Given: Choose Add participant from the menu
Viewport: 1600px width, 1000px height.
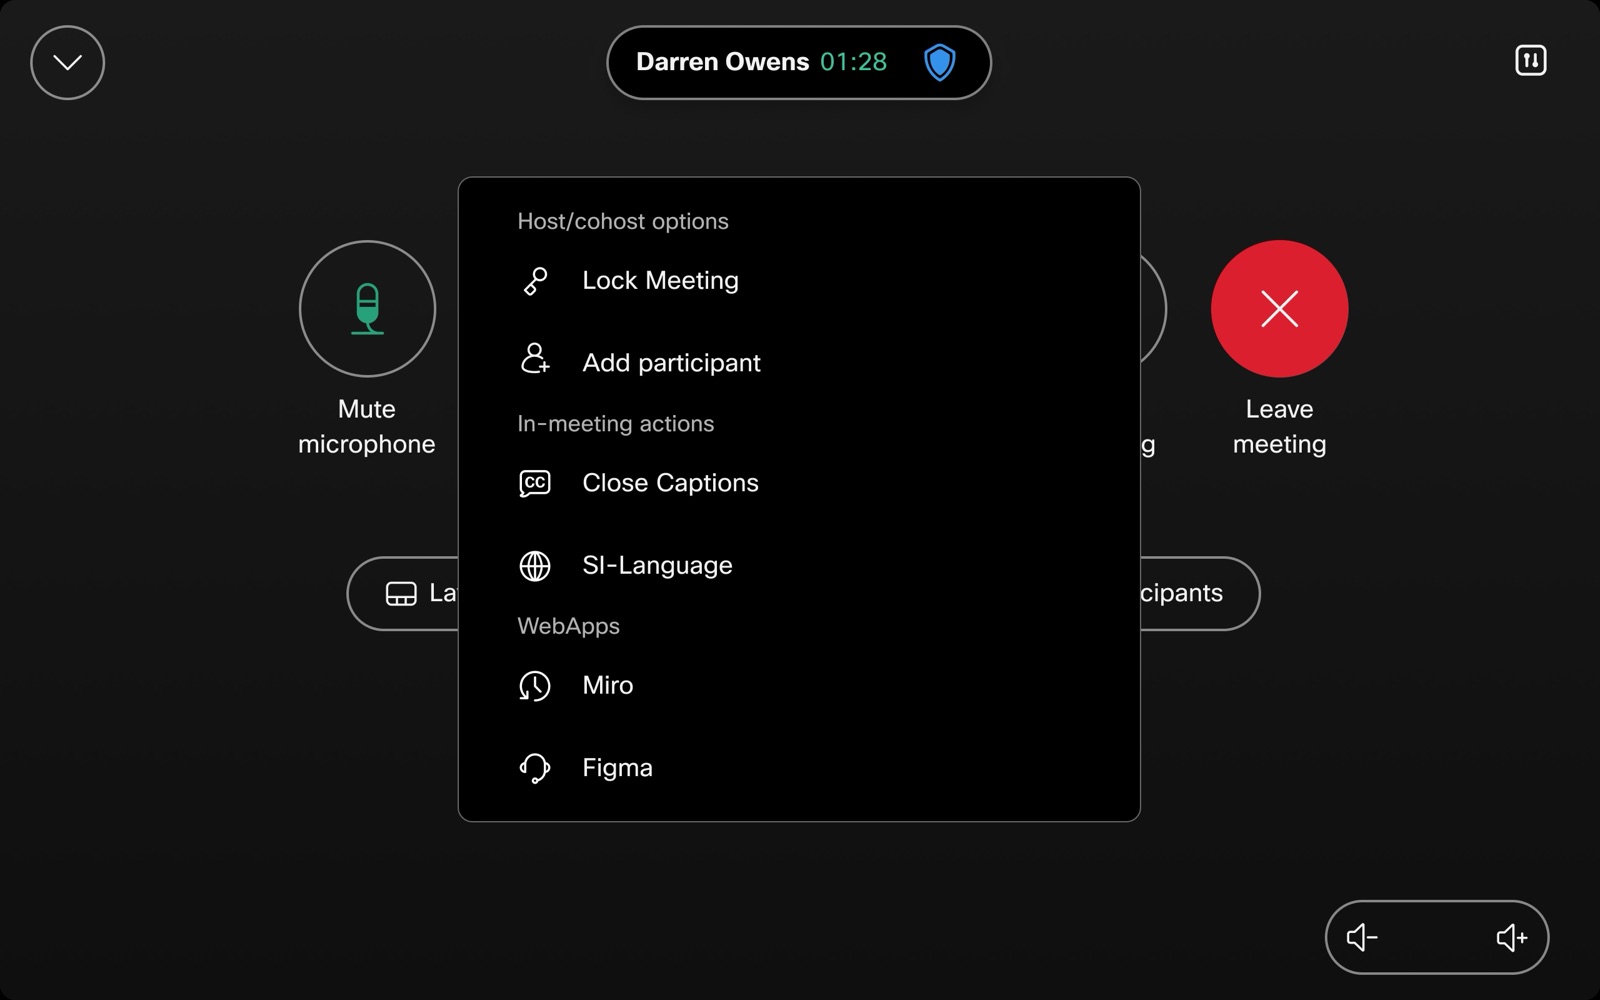Looking at the screenshot, I should point(799,362).
